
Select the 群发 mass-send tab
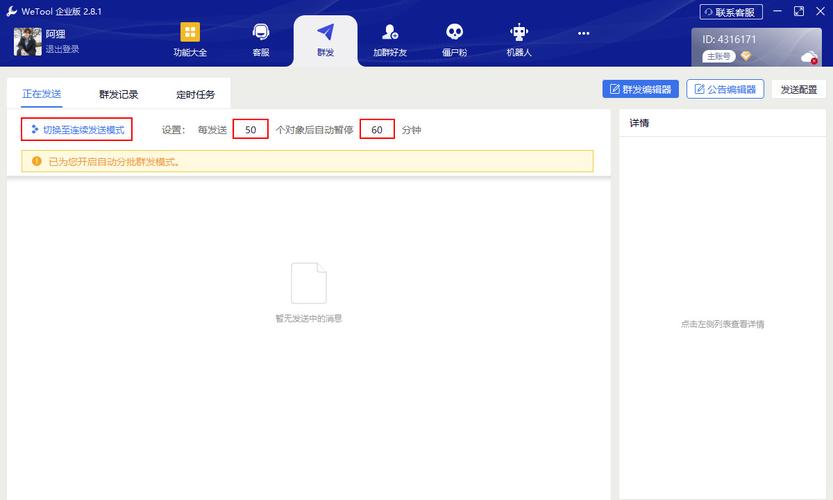tap(325, 40)
